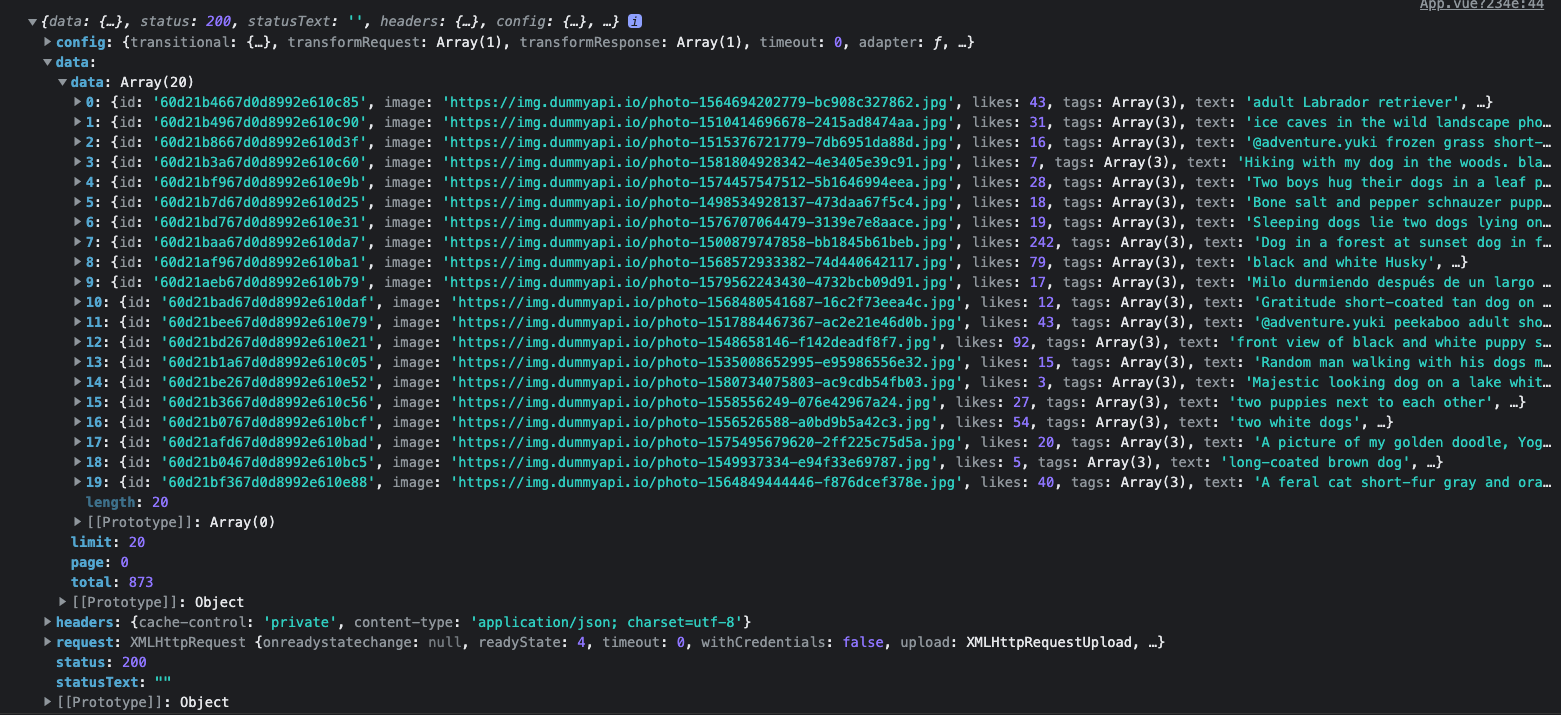Screen dimensions: 1561x715
Task: Expand array item 2
Action: pos(79,142)
